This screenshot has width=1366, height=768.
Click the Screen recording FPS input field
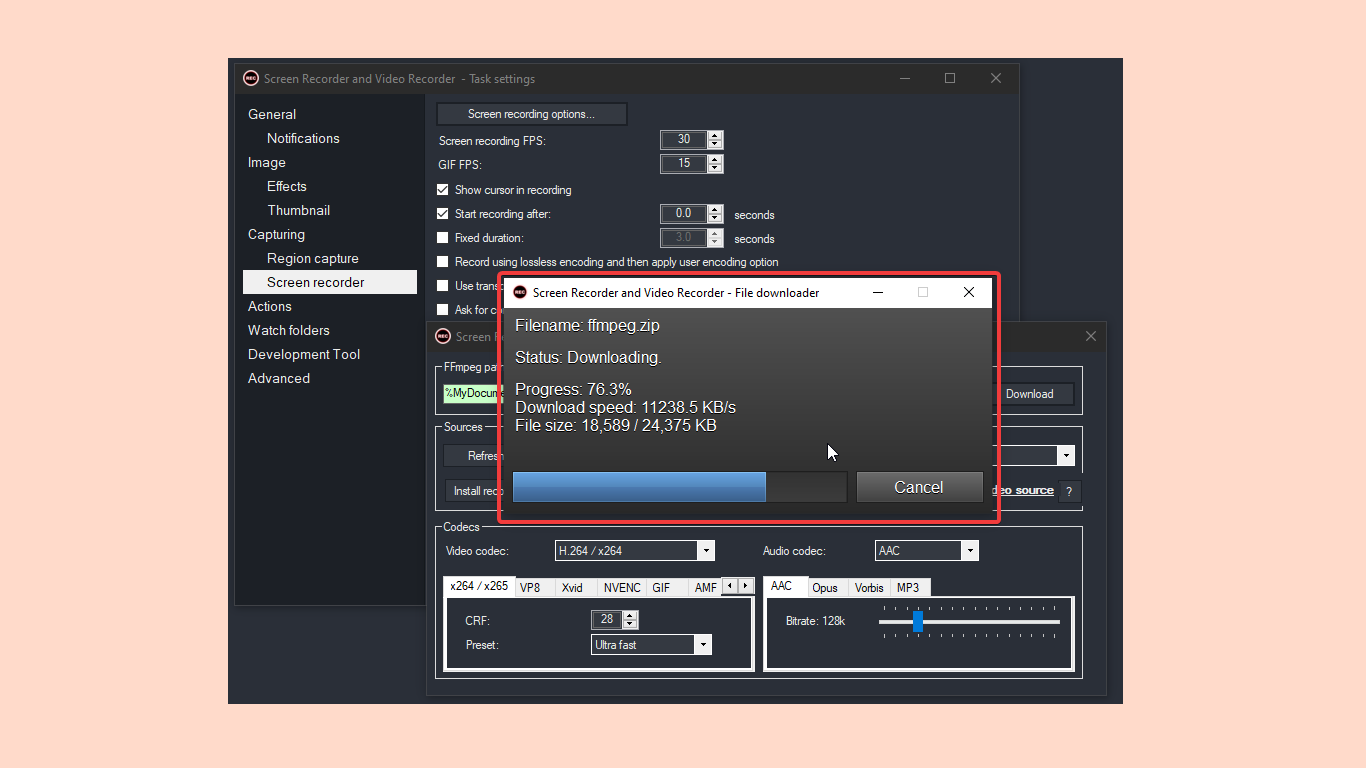coord(684,140)
